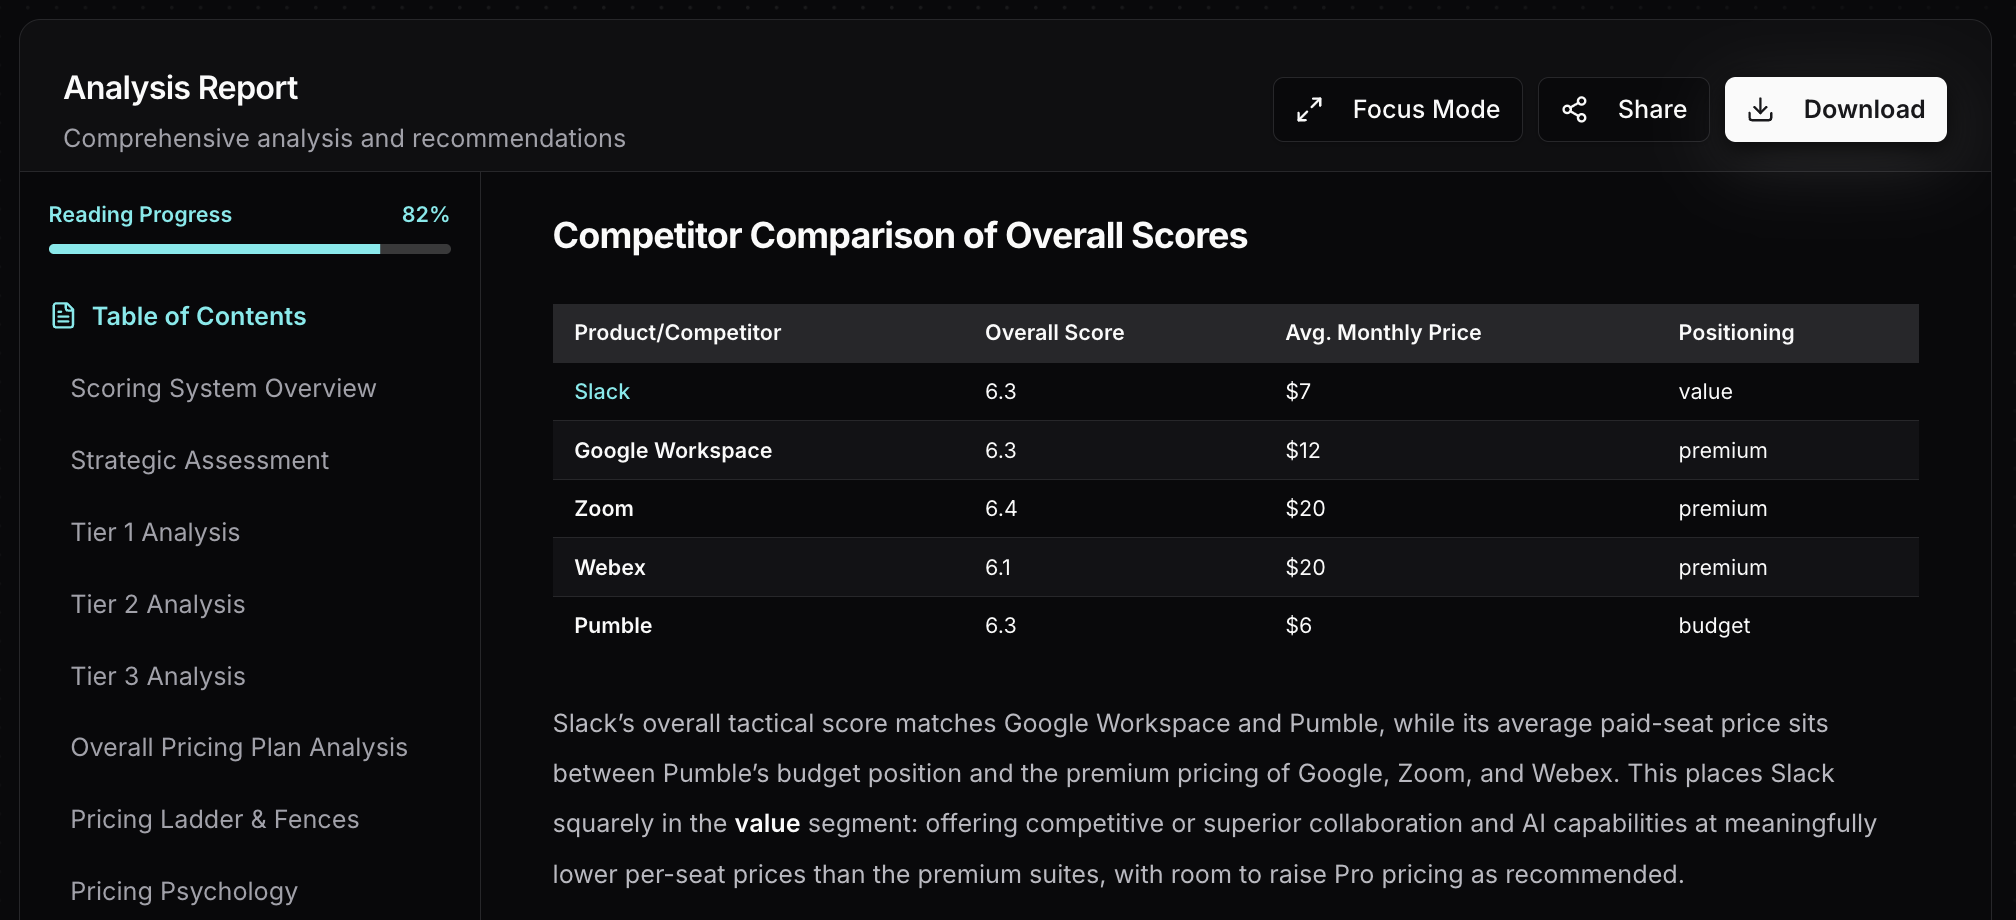Open the Strategic Assessment section
Image resolution: width=2016 pixels, height=920 pixels.
(200, 460)
